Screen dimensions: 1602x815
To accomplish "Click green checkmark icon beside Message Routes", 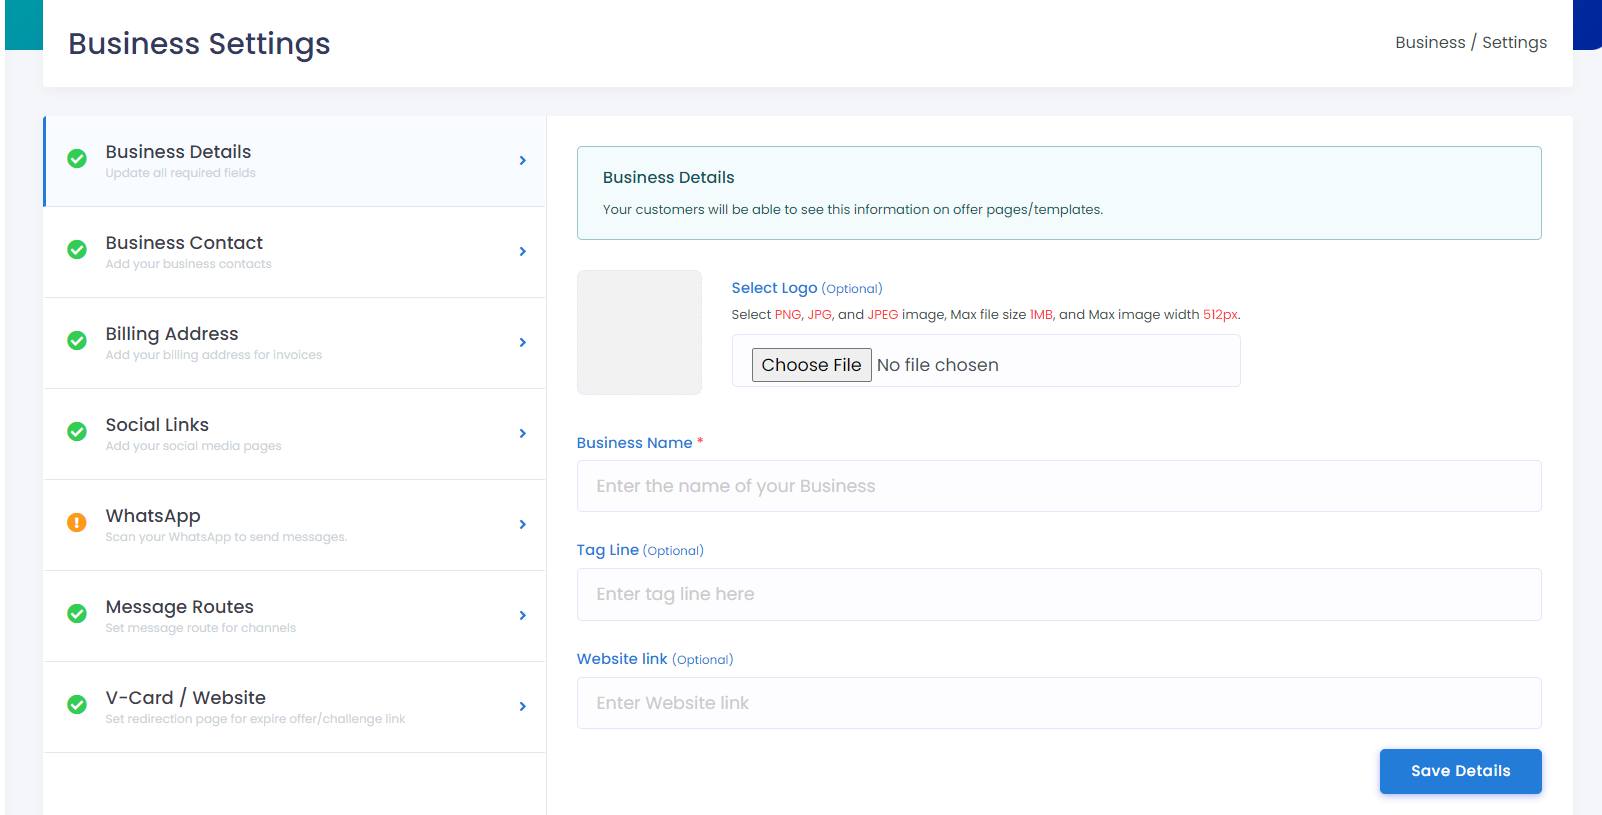I will pos(77,614).
